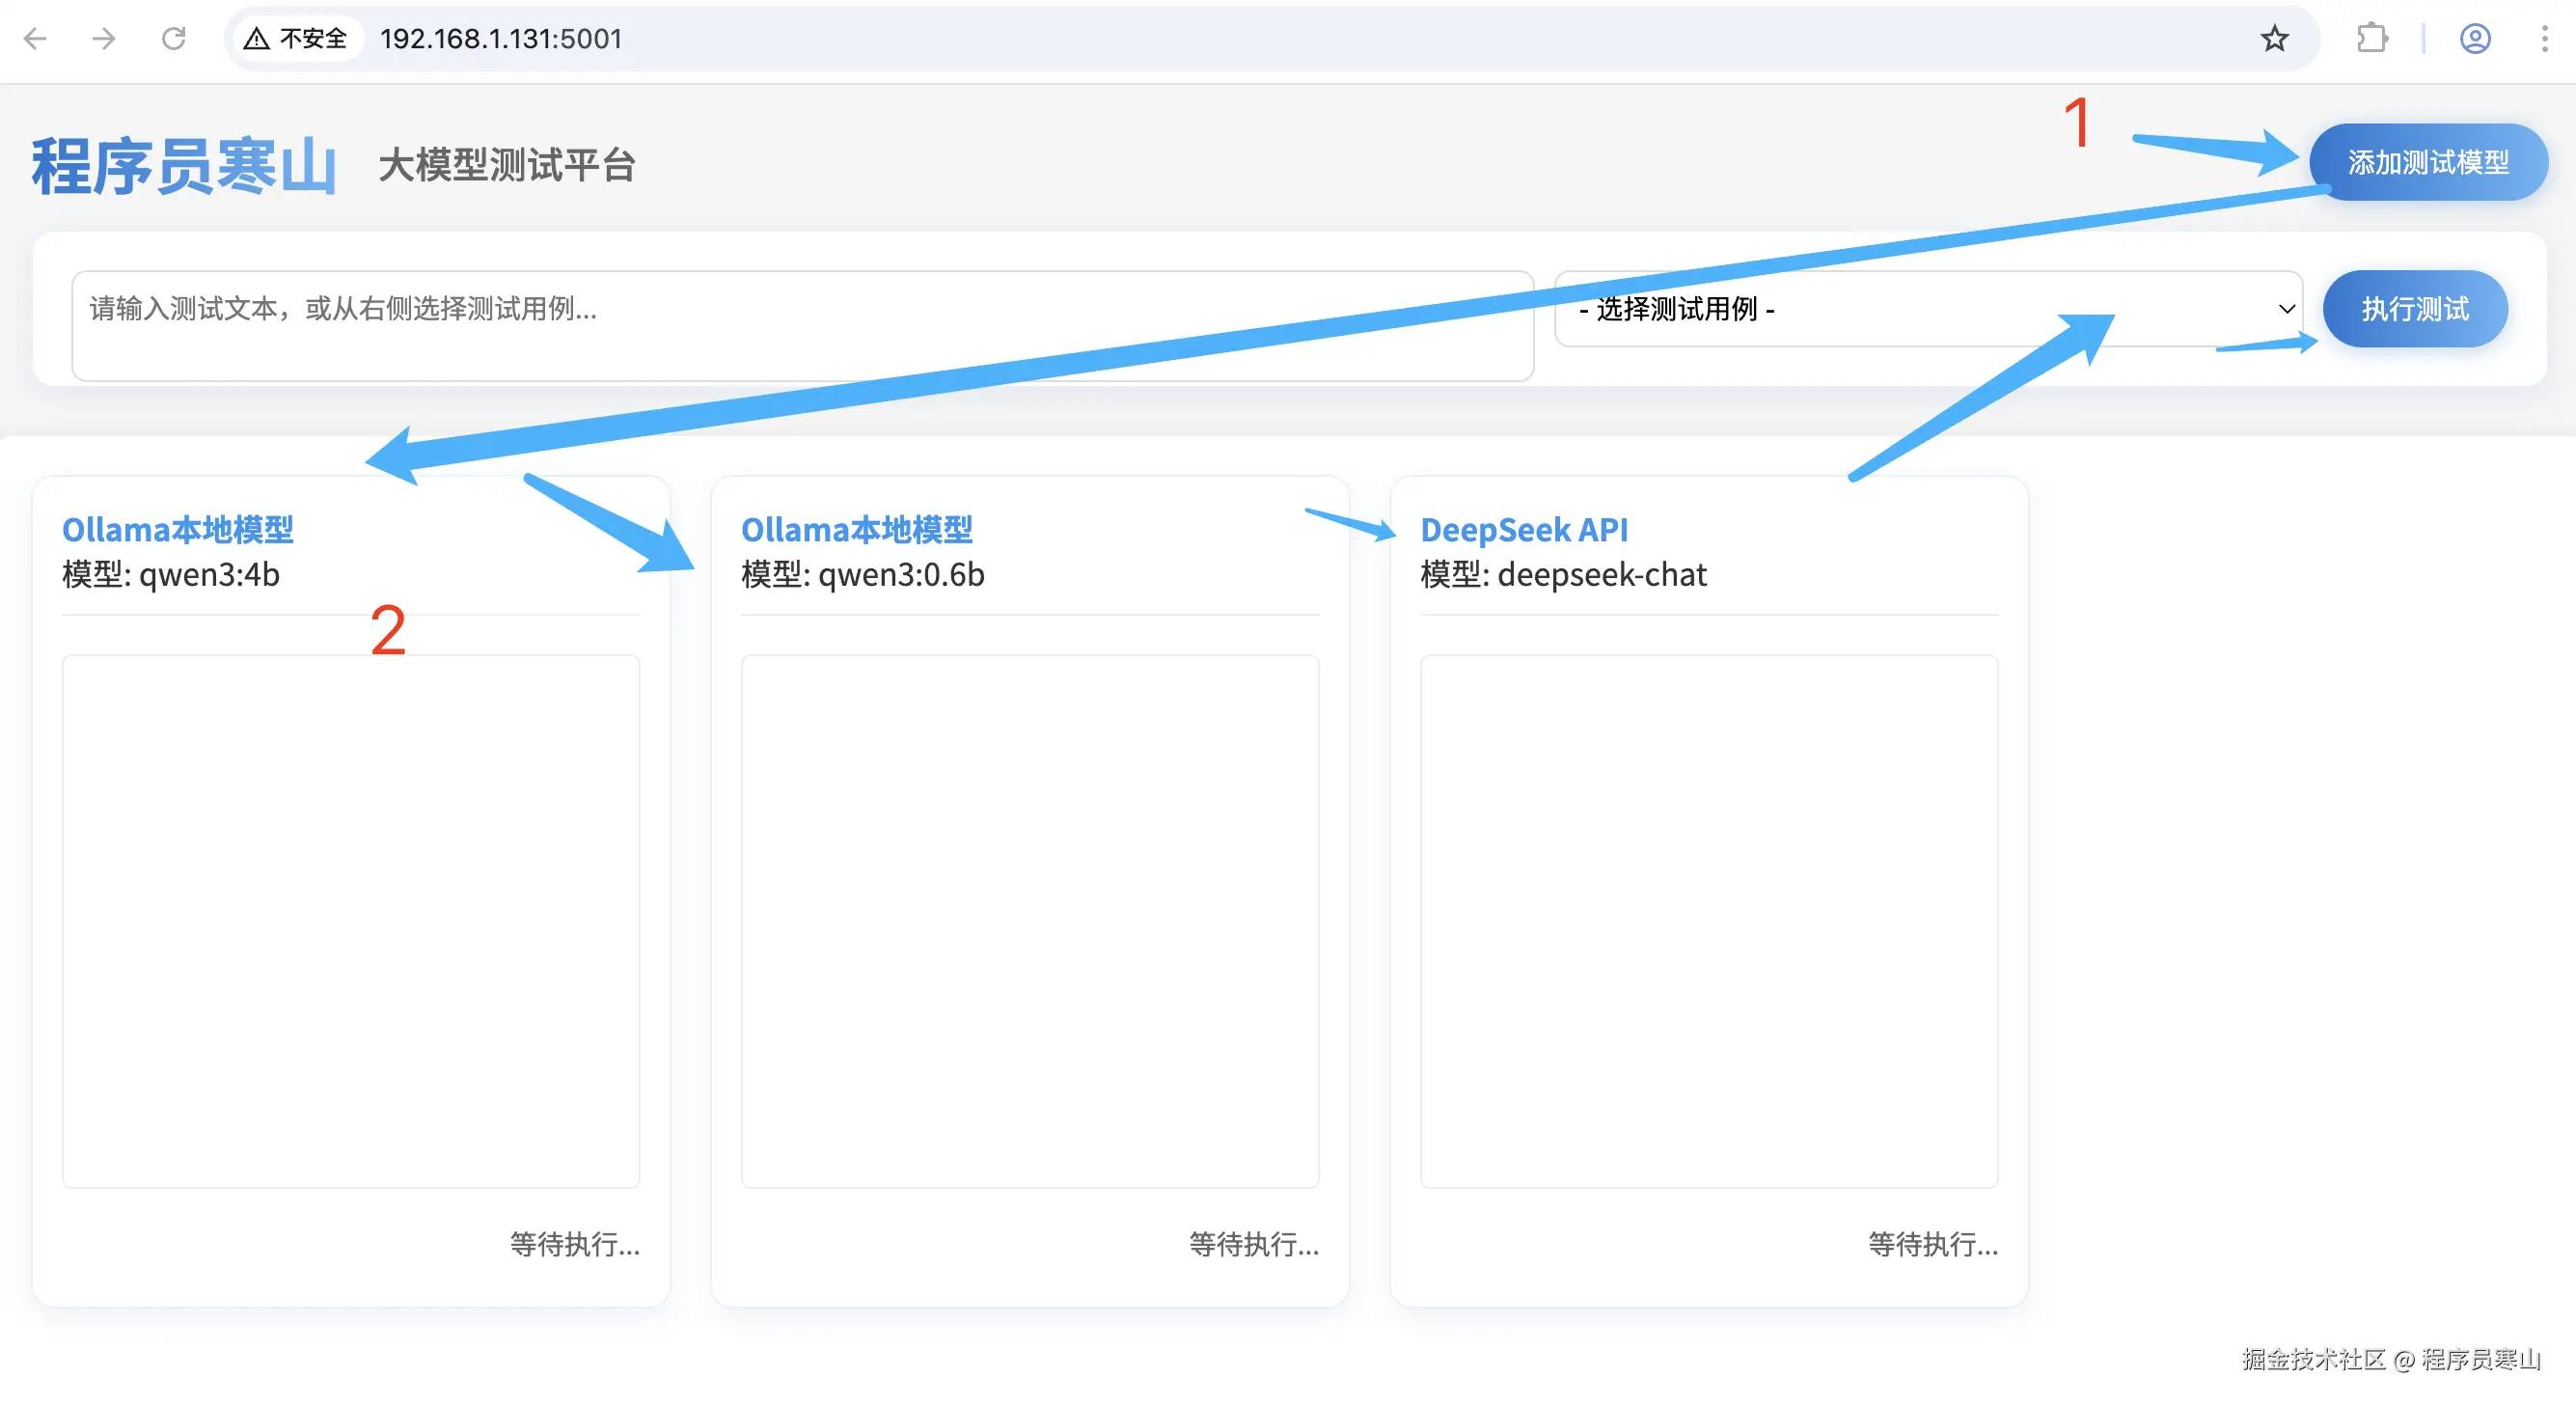Click the 程序员寒山 logo title
This screenshot has height=1407, width=2576.
point(184,165)
